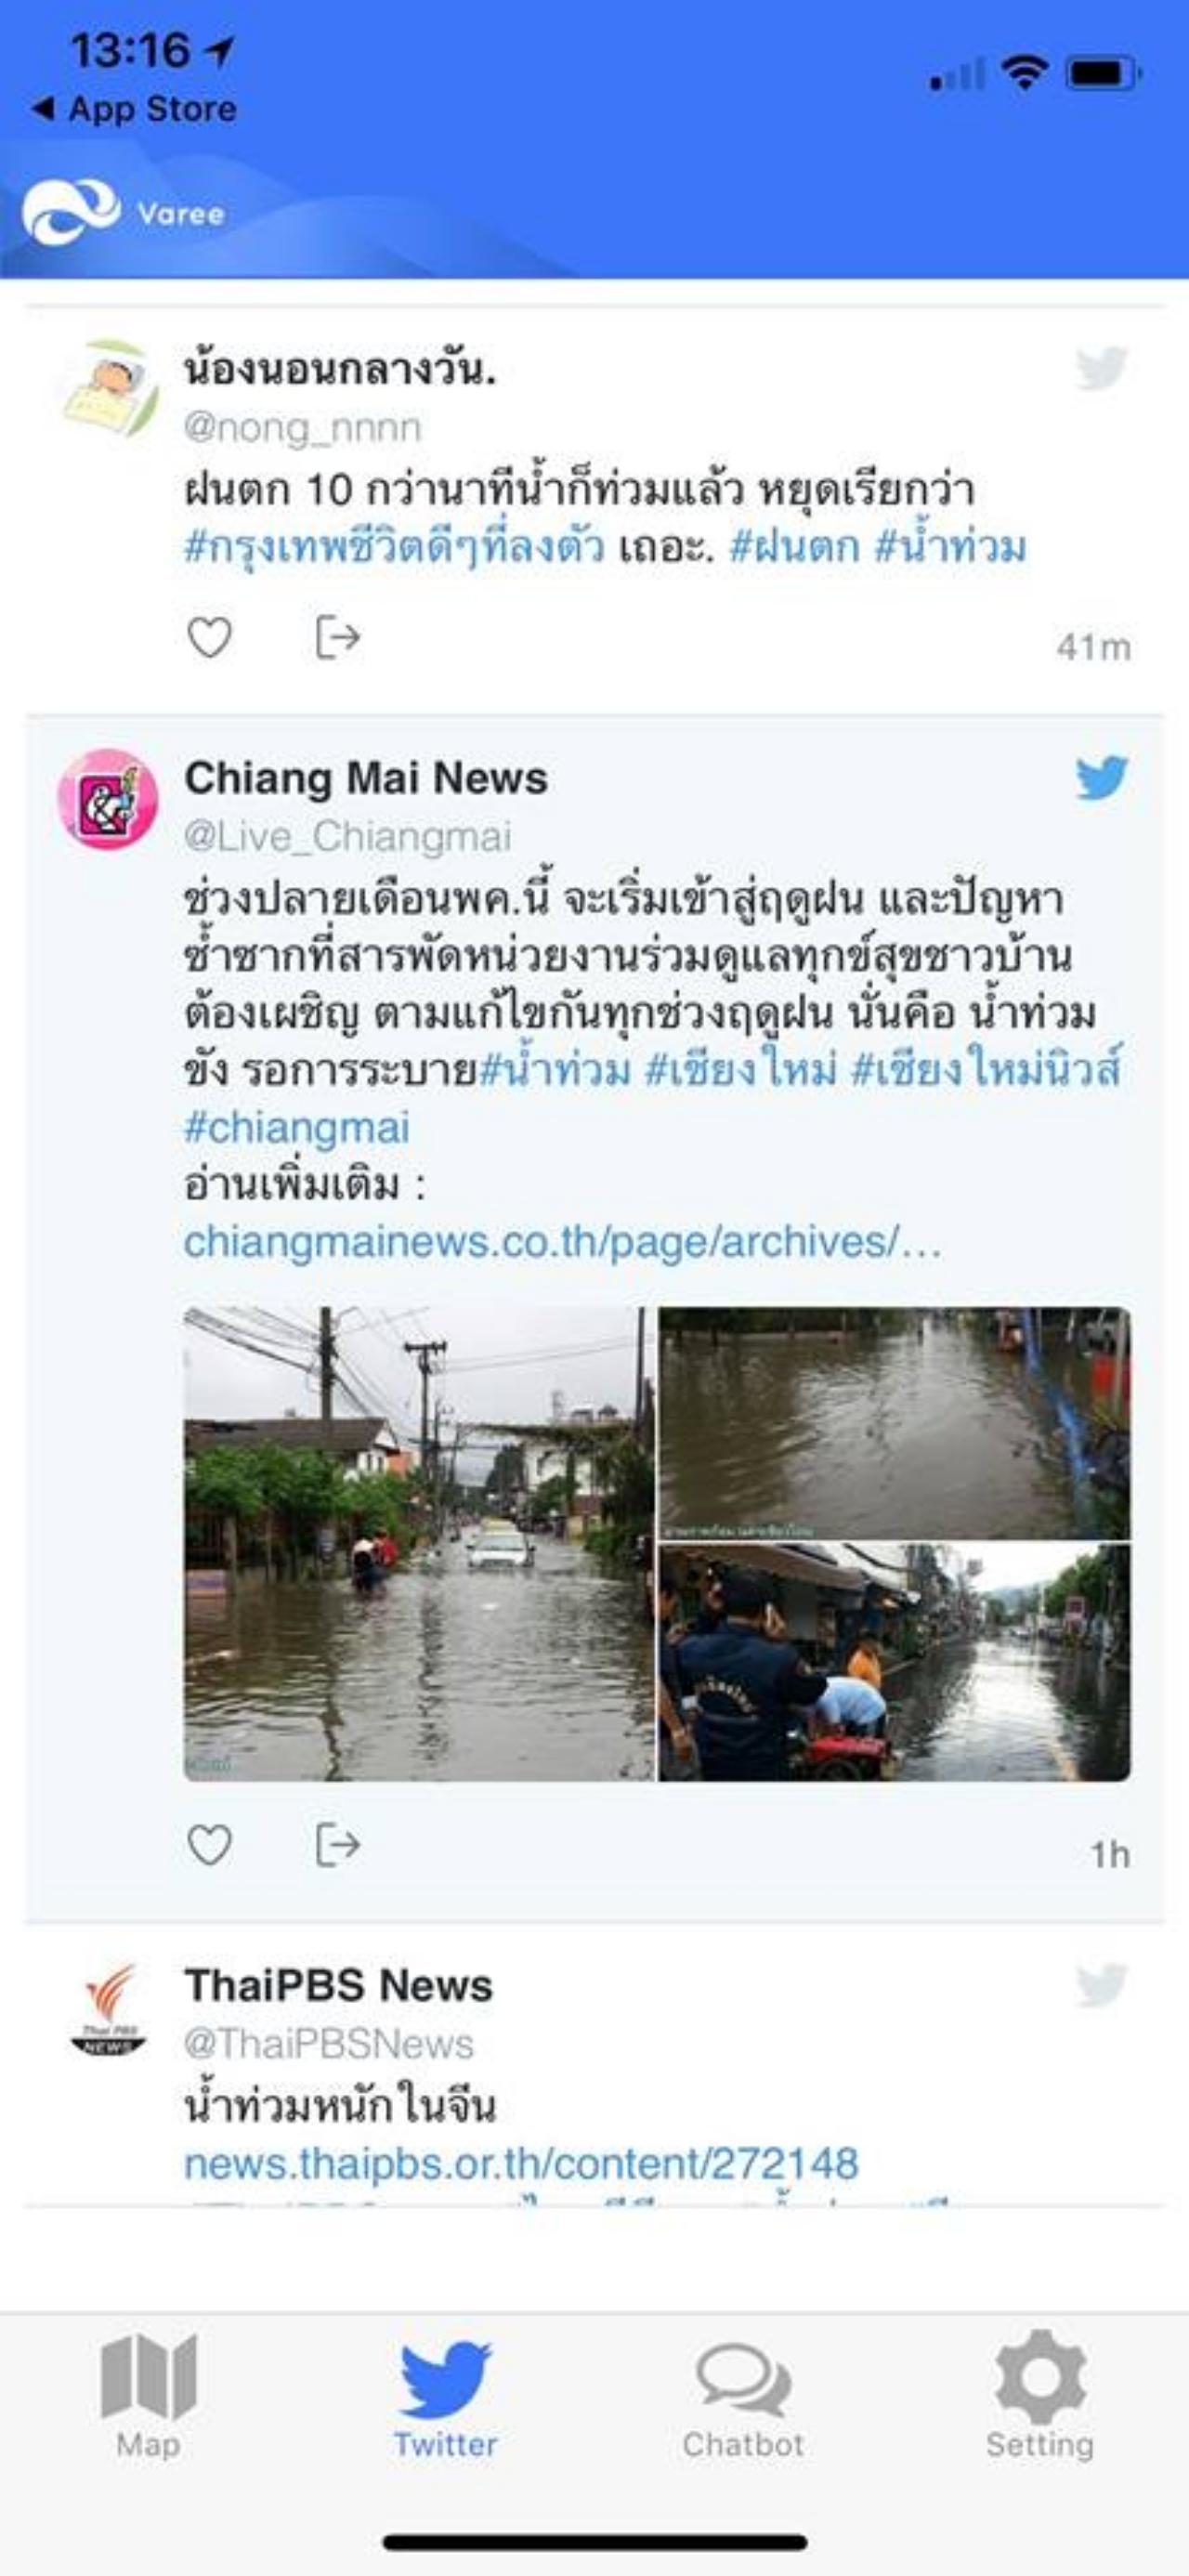
Task: Tap the #chiangmai hashtag
Action: (297, 1128)
